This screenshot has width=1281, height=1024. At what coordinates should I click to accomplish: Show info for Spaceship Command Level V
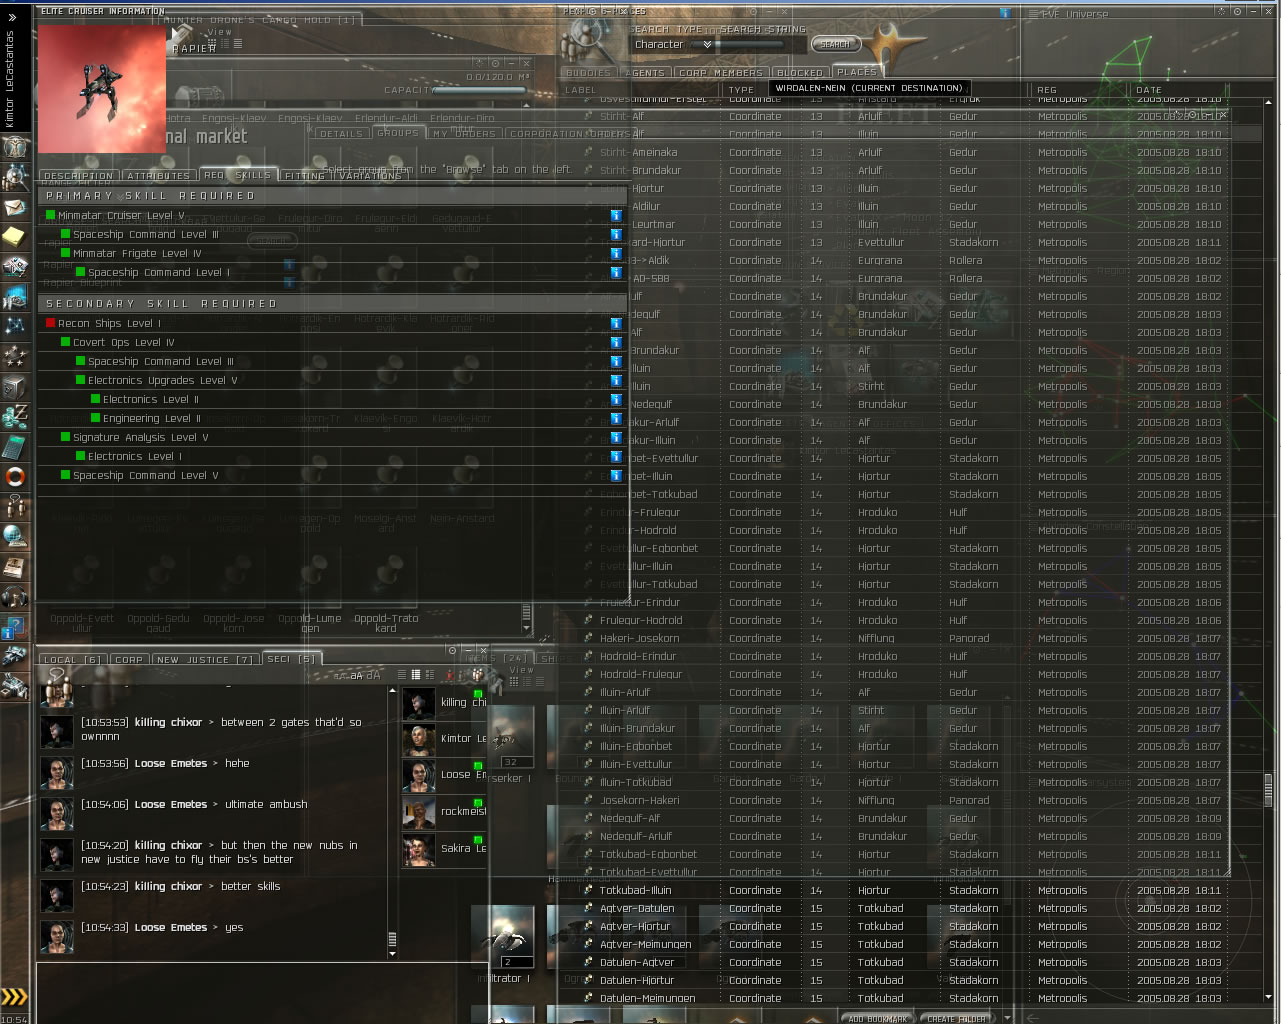pos(616,475)
